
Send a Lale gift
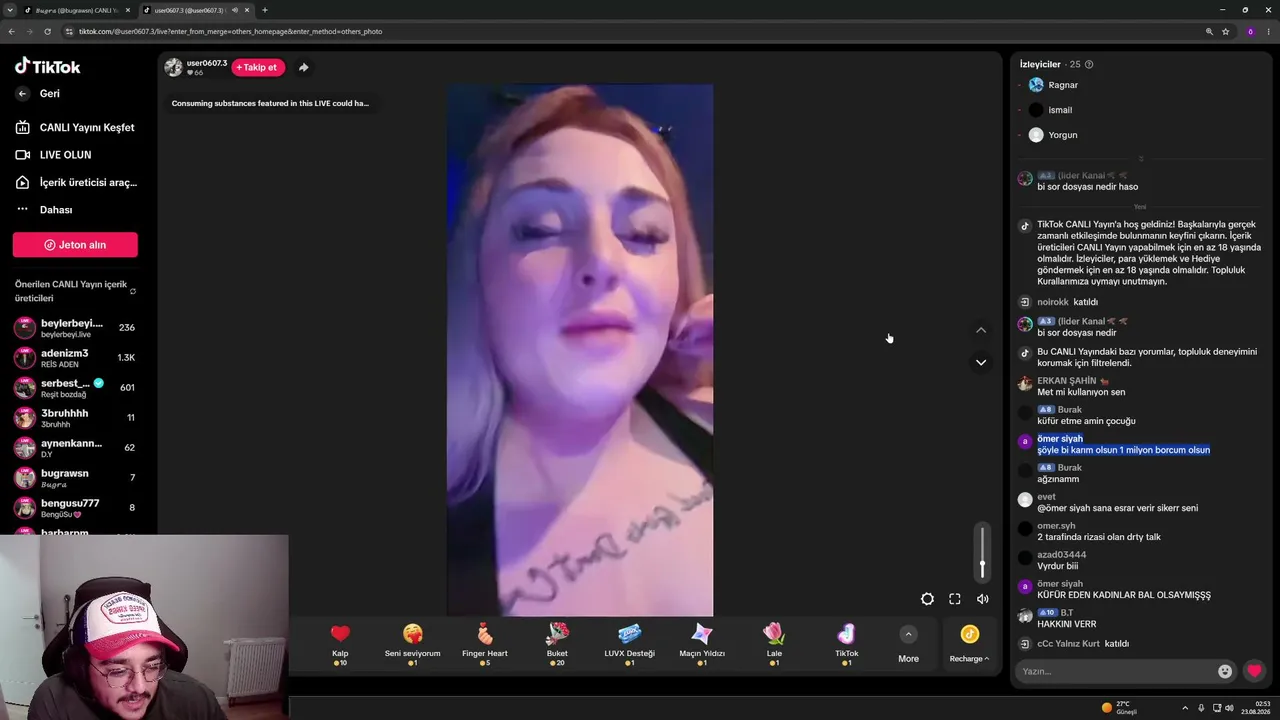point(774,643)
